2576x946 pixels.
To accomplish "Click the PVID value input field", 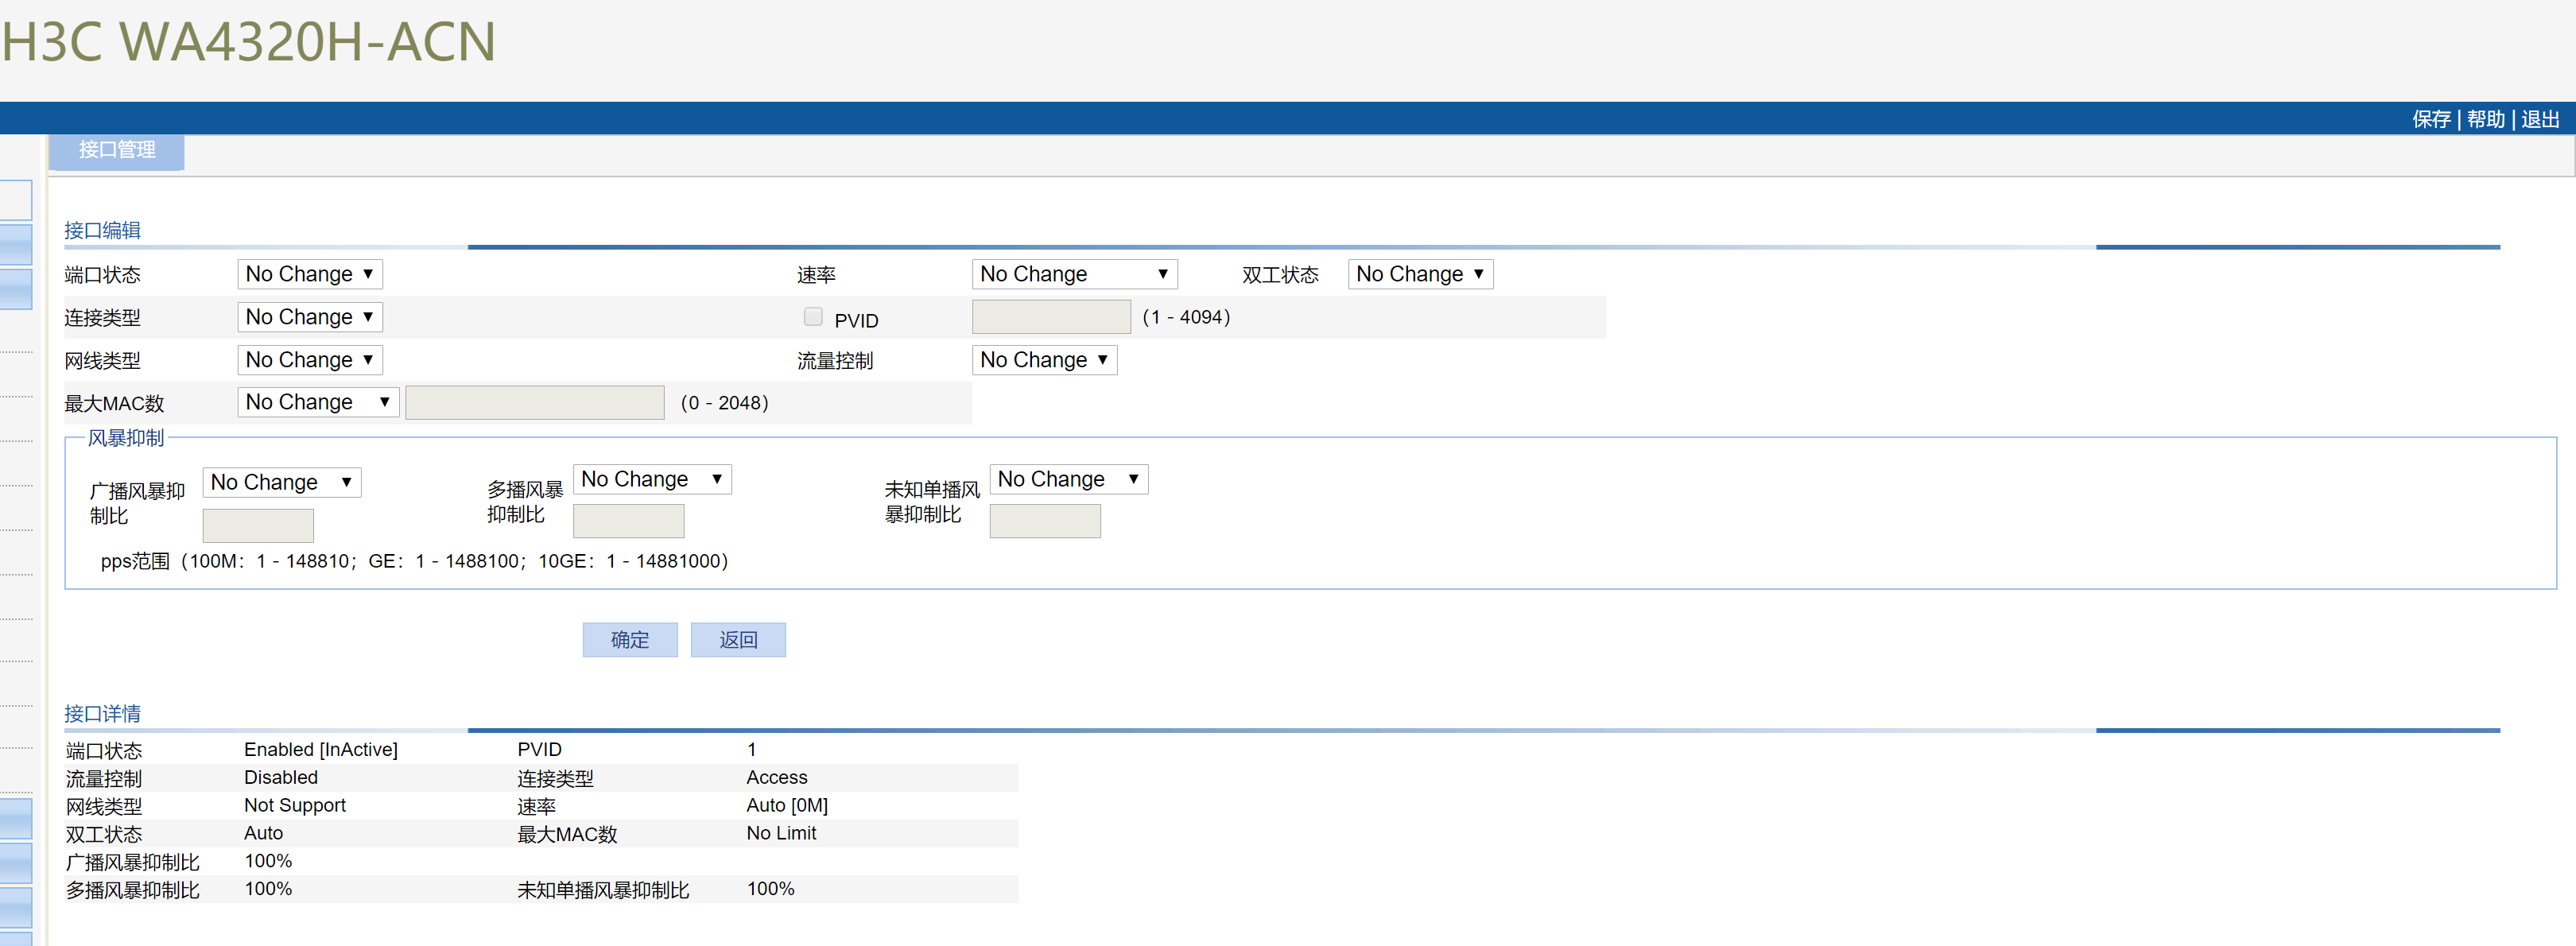I will [x=1050, y=317].
